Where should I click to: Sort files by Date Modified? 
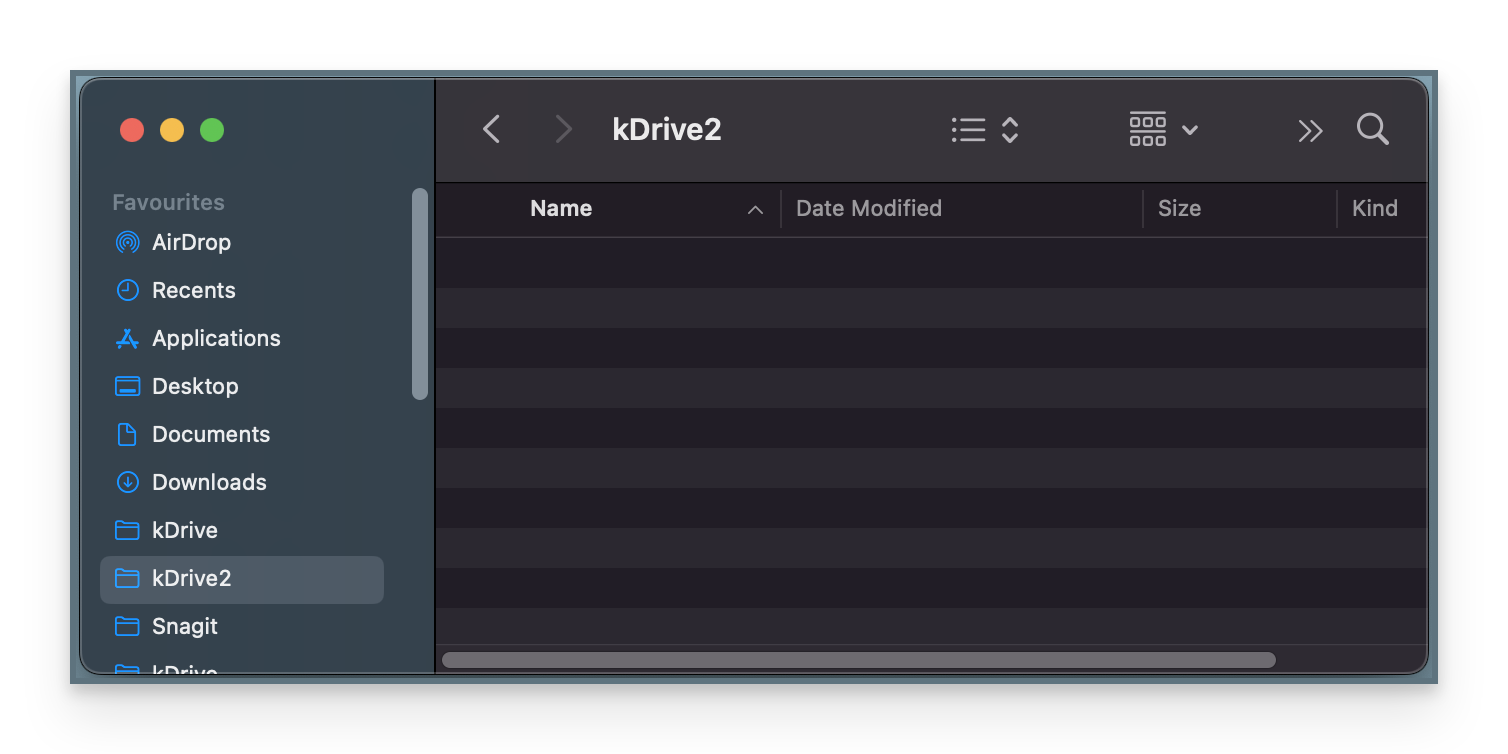[868, 208]
